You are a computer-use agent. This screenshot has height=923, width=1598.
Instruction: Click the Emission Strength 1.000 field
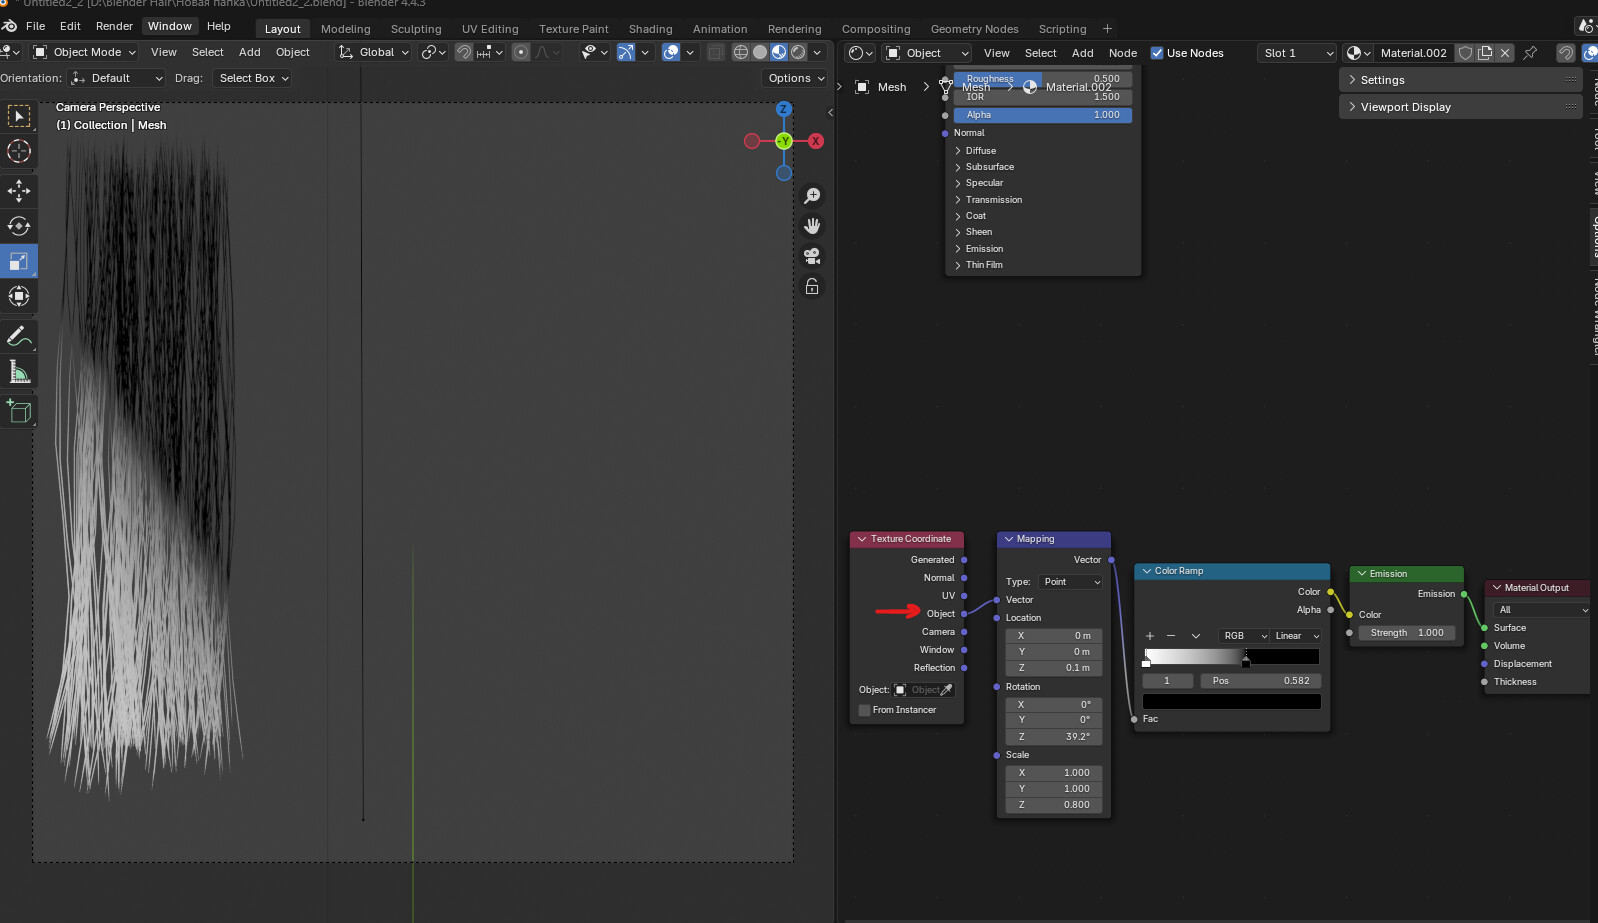point(1407,633)
